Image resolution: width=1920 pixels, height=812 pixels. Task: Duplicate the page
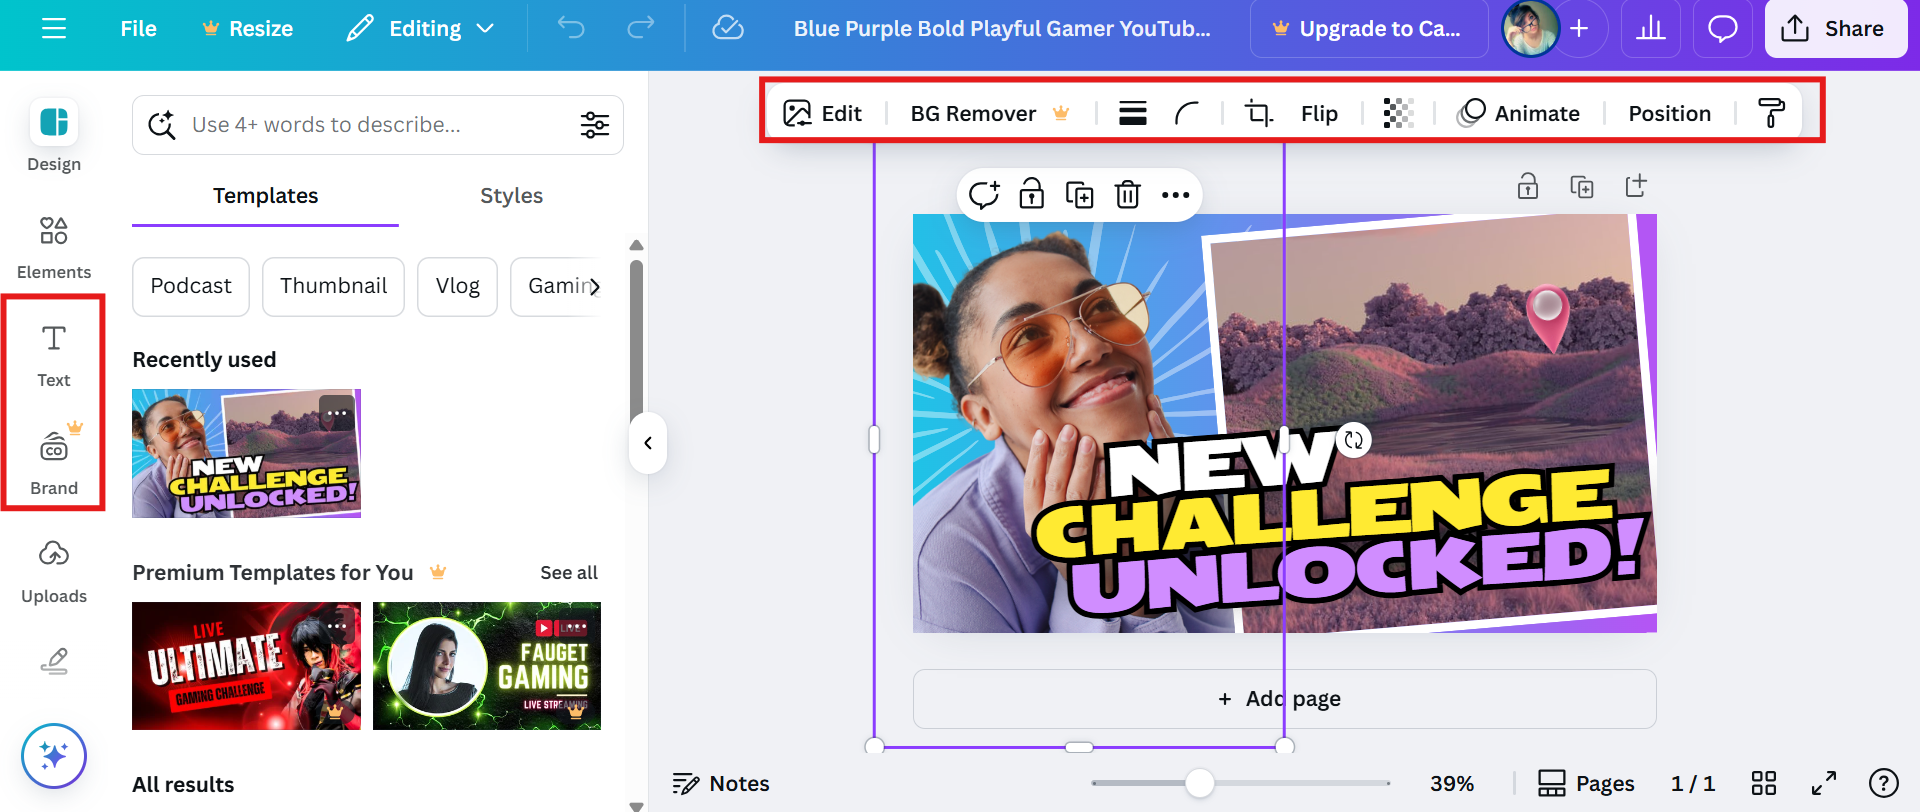pos(1582,186)
